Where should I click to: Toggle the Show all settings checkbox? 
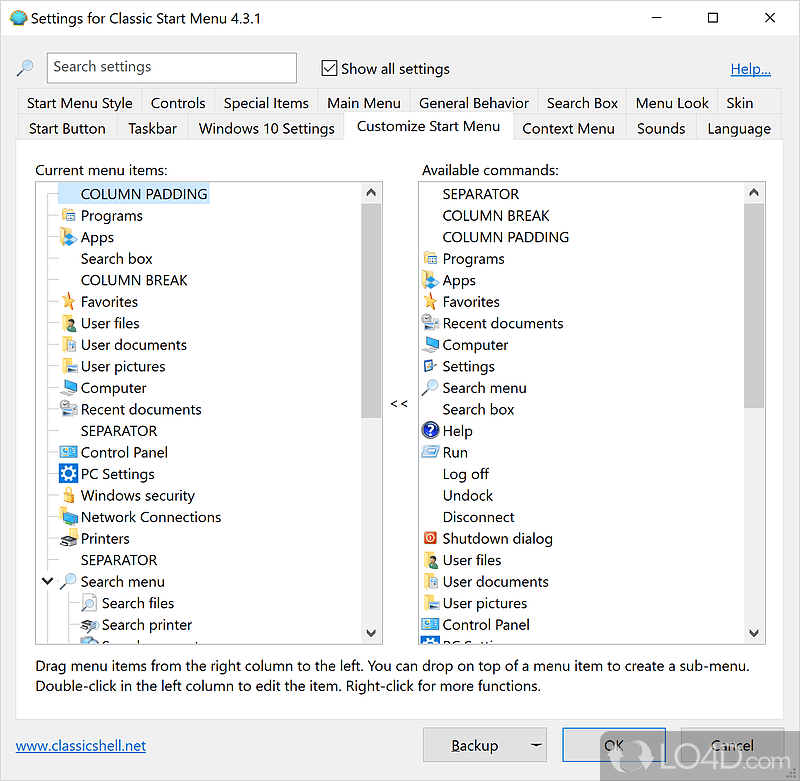point(329,68)
